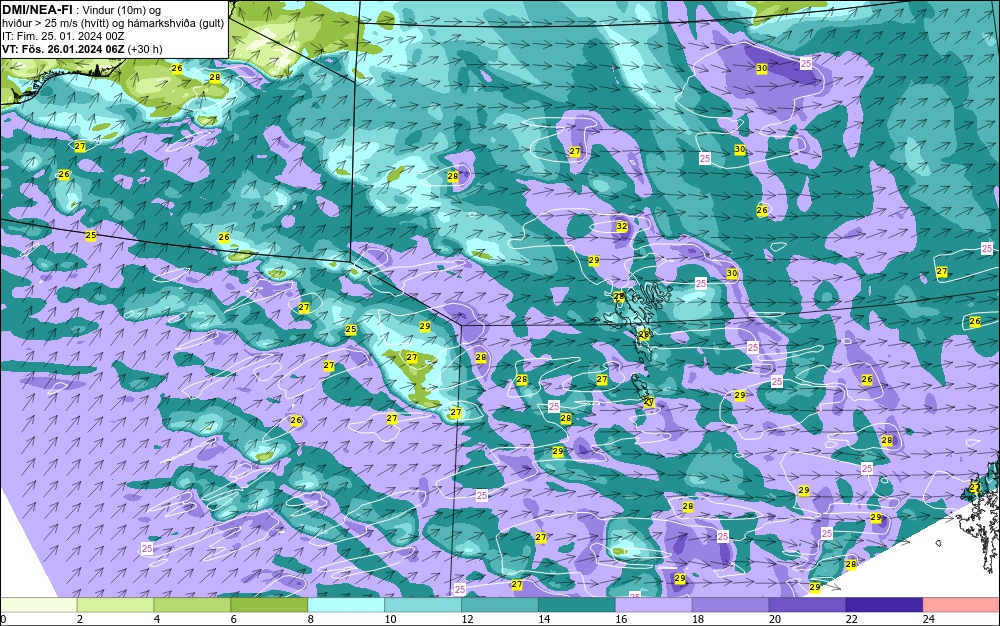Pick the green 4–6 m/s legend swatch

[x=192, y=604]
